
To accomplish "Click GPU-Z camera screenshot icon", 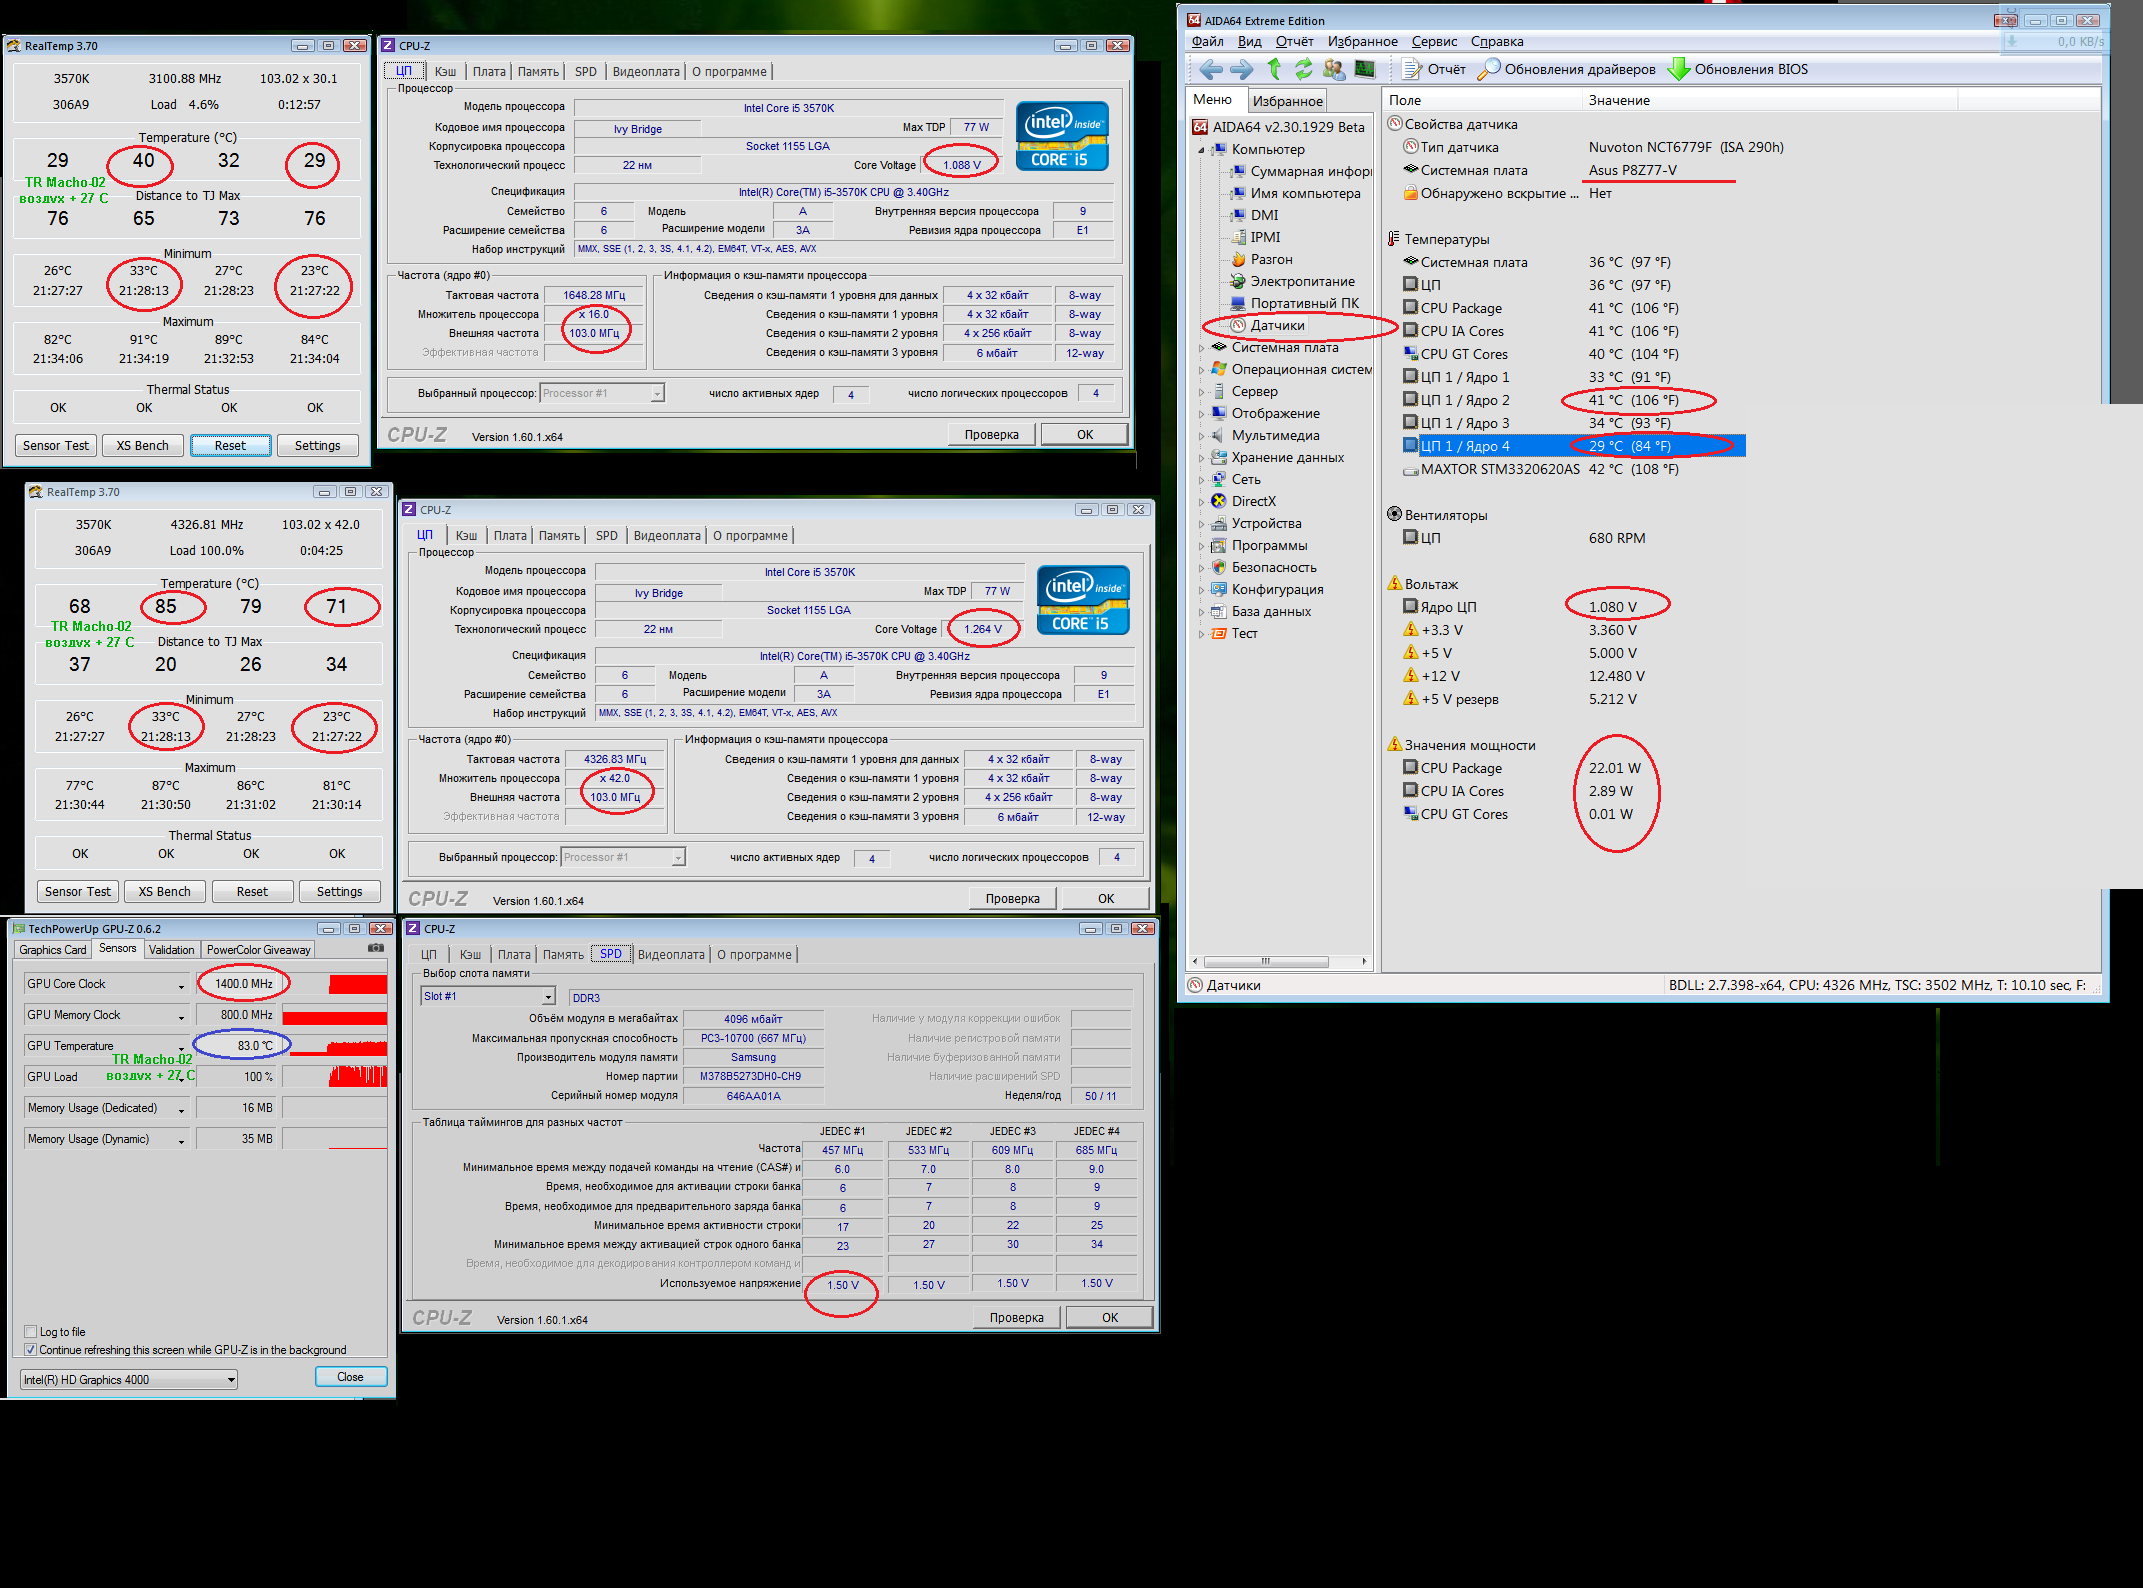I will pyautogui.click(x=376, y=947).
